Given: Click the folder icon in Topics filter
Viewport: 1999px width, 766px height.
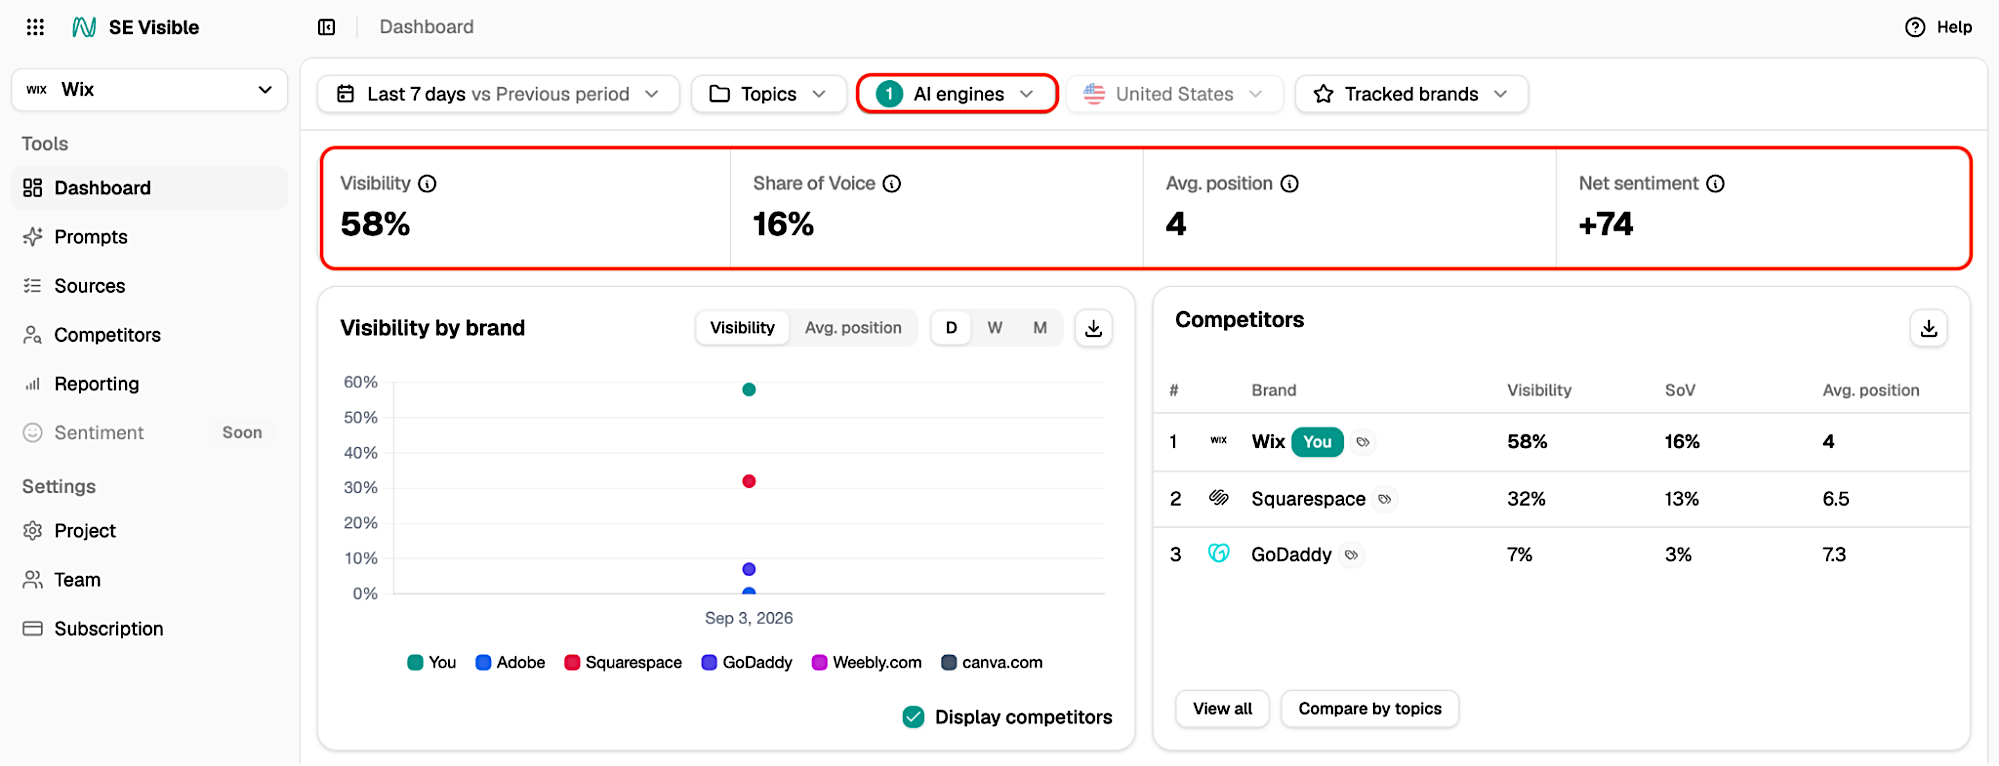Looking at the screenshot, I should pos(719,94).
